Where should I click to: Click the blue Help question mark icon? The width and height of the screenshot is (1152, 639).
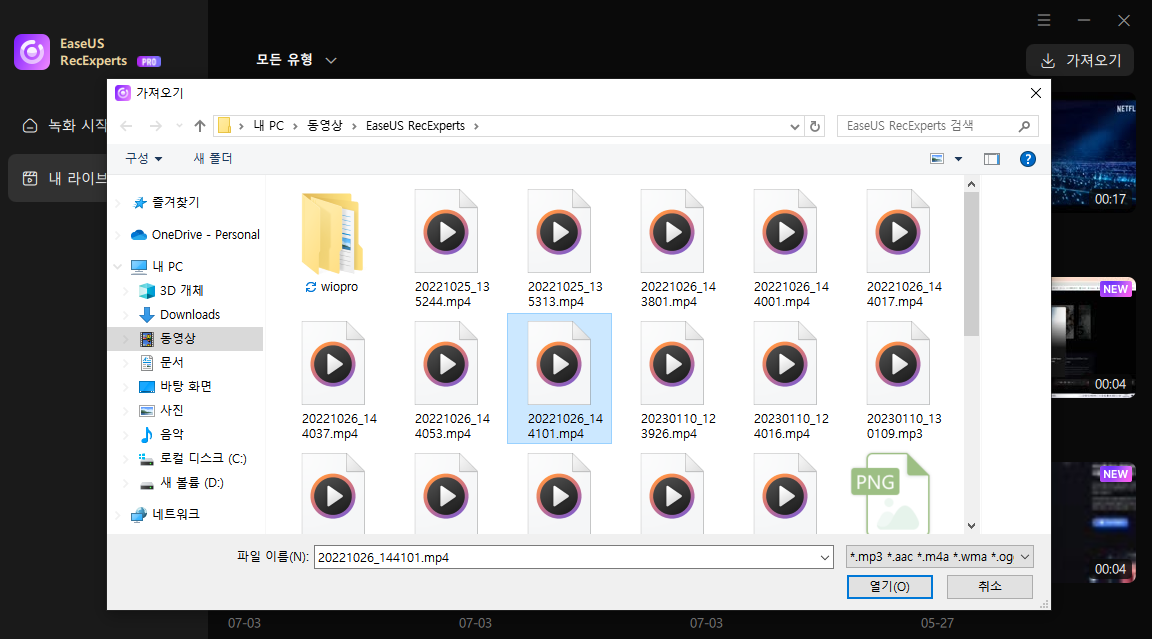click(1027, 158)
